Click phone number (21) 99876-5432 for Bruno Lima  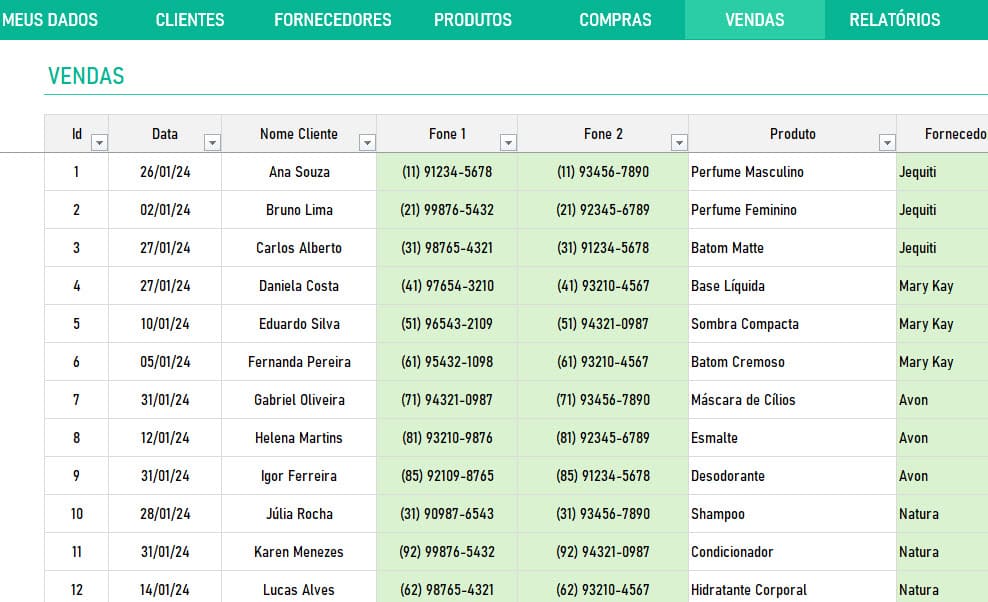(446, 210)
